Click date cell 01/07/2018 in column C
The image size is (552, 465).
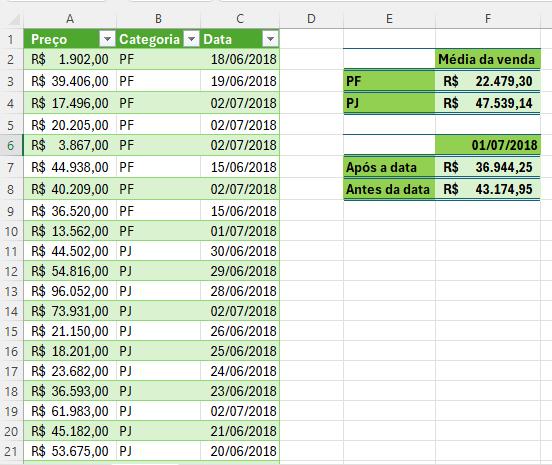[x=240, y=231]
